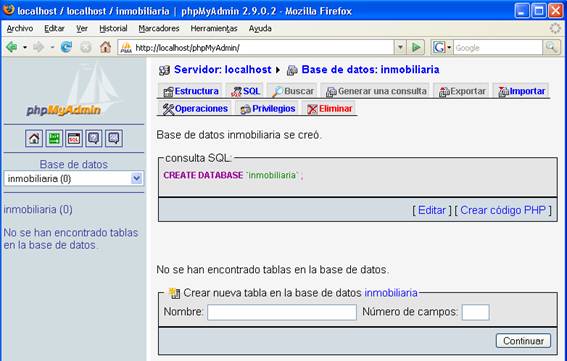Click the Google search box
This screenshot has height=361, width=567.
coord(498,47)
